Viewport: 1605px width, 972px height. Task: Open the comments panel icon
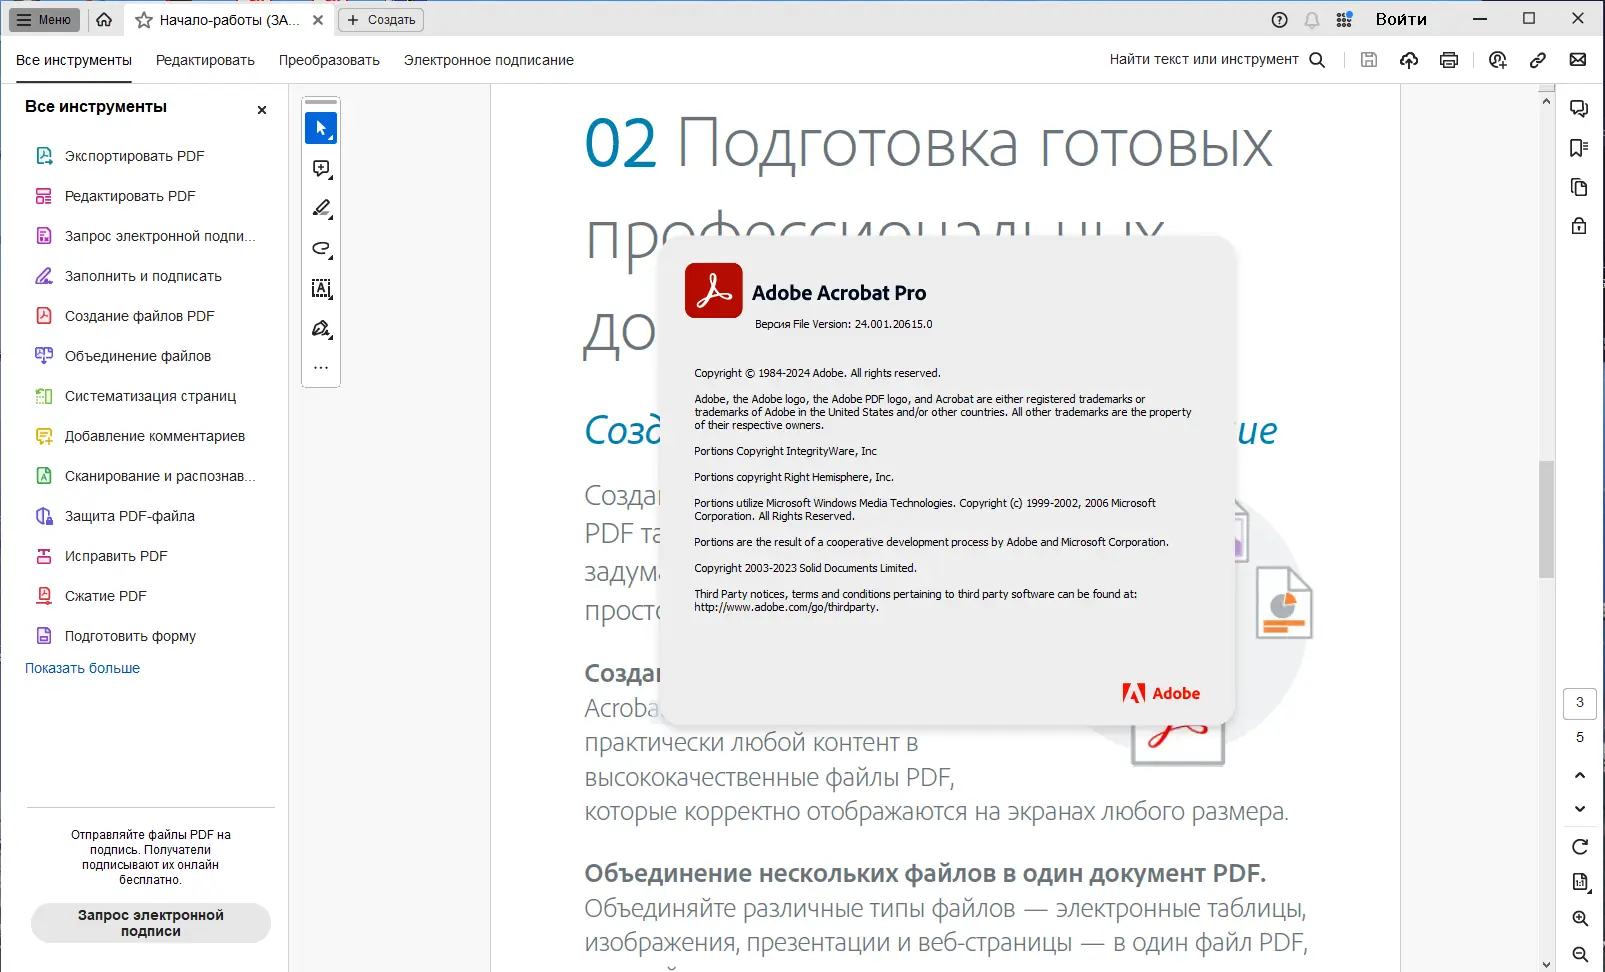click(x=1578, y=108)
